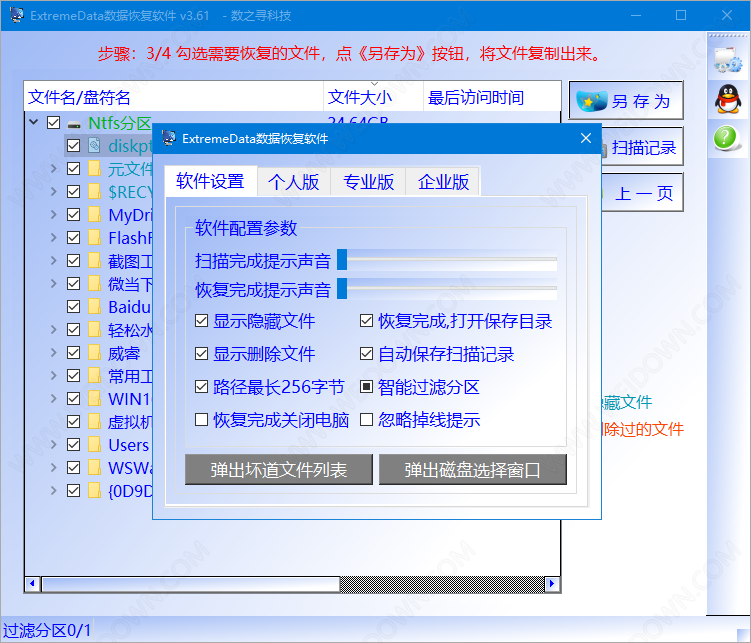Screen dimensions: 751x643
Task: Expand the 常用工 folder node
Action: click(x=54, y=376)
